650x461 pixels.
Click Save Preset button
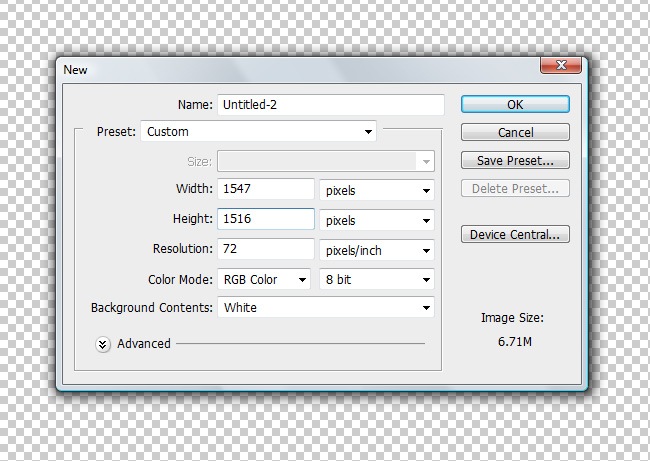point(515,160)
